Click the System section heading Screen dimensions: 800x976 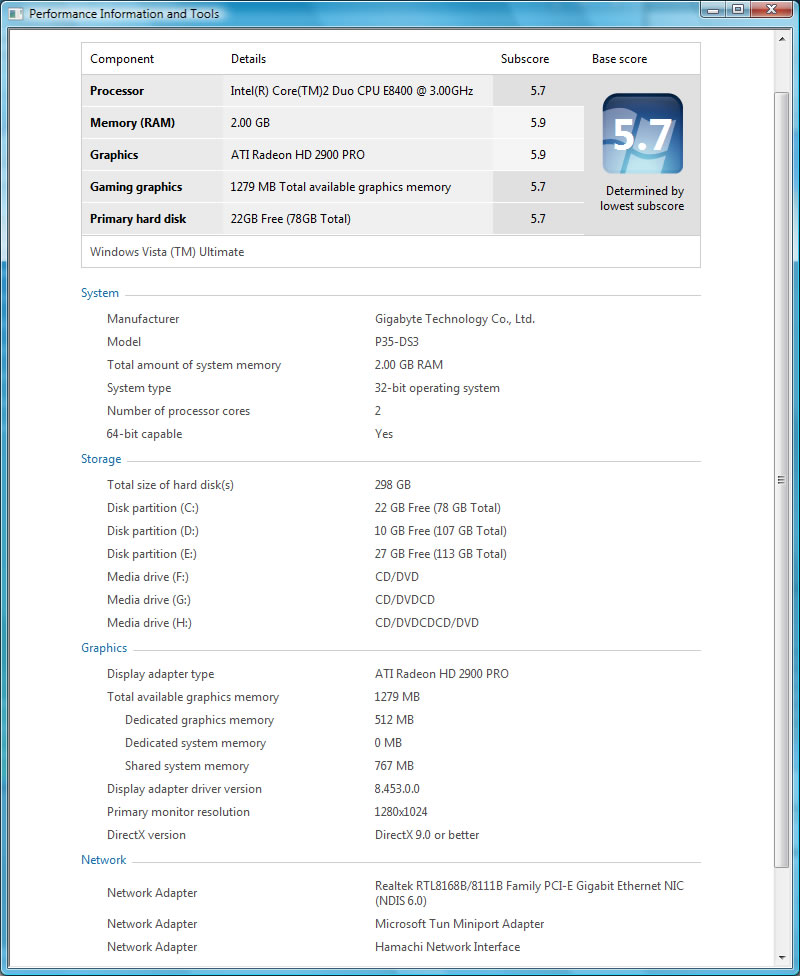100,294
